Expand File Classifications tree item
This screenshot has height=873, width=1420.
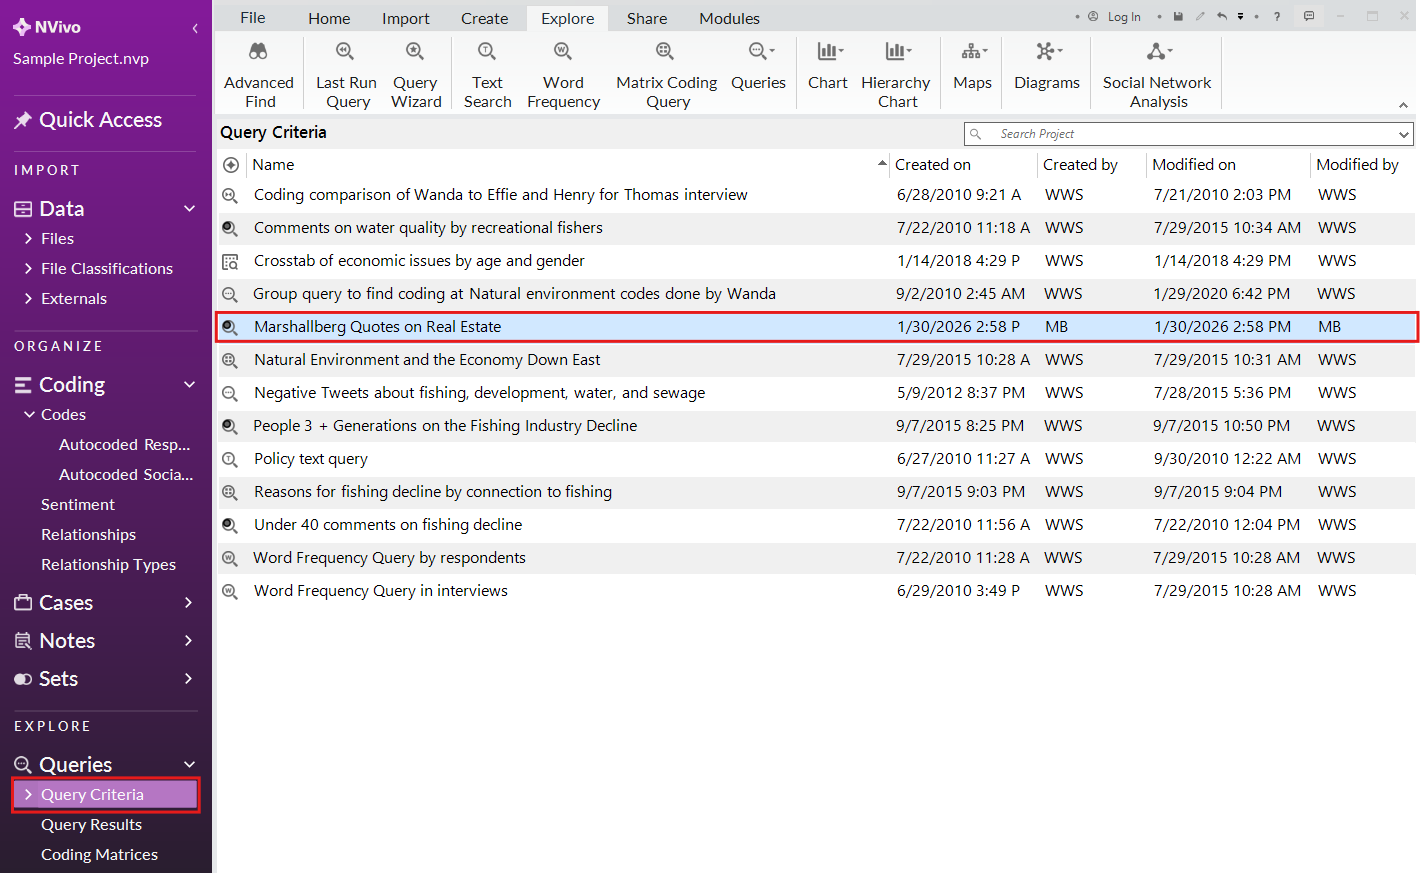(28, 269)
